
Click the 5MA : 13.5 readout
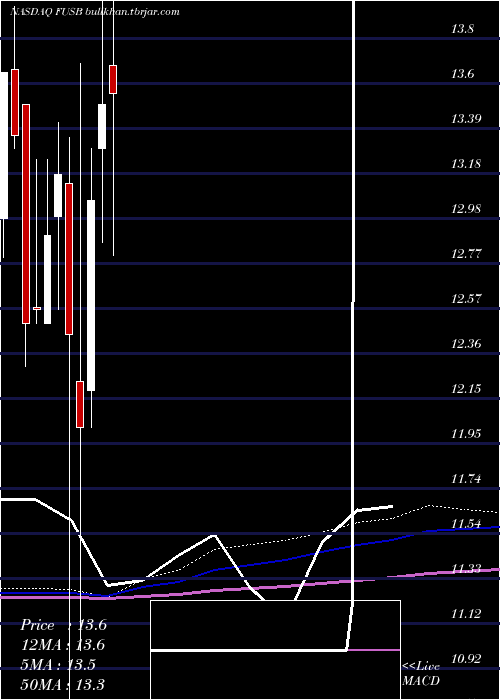point(58,665)
